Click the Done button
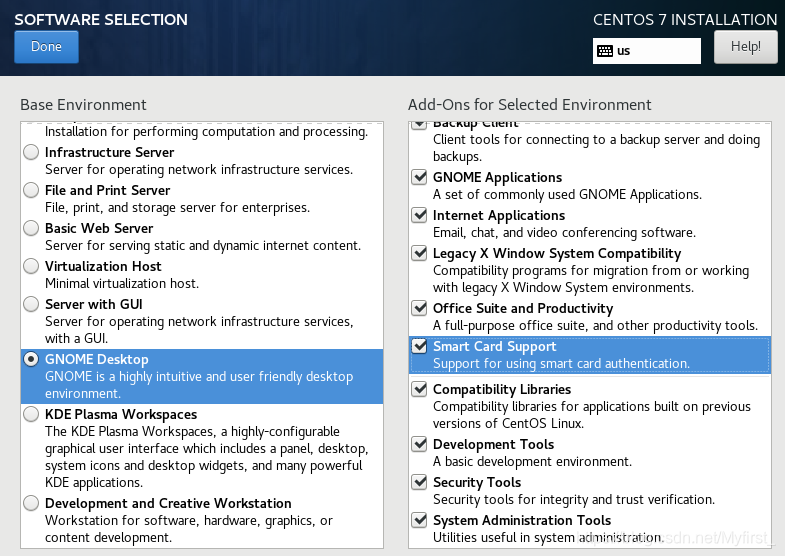 (x=46, y=47)
